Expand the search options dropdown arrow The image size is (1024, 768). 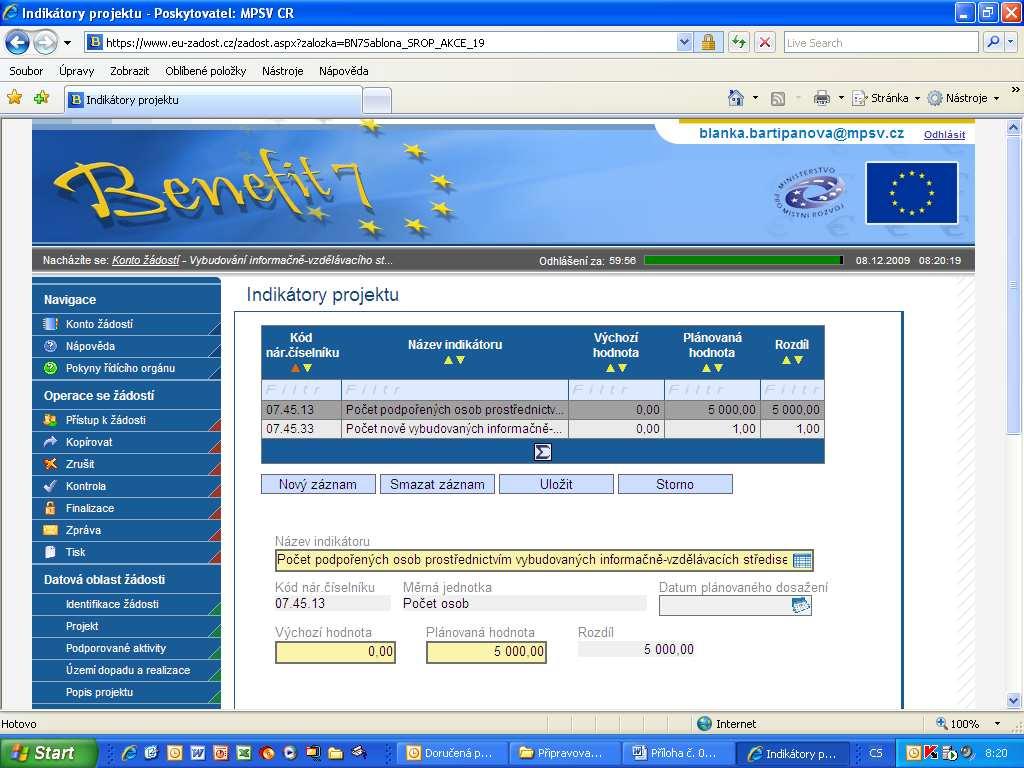[x=1010, y=43]
